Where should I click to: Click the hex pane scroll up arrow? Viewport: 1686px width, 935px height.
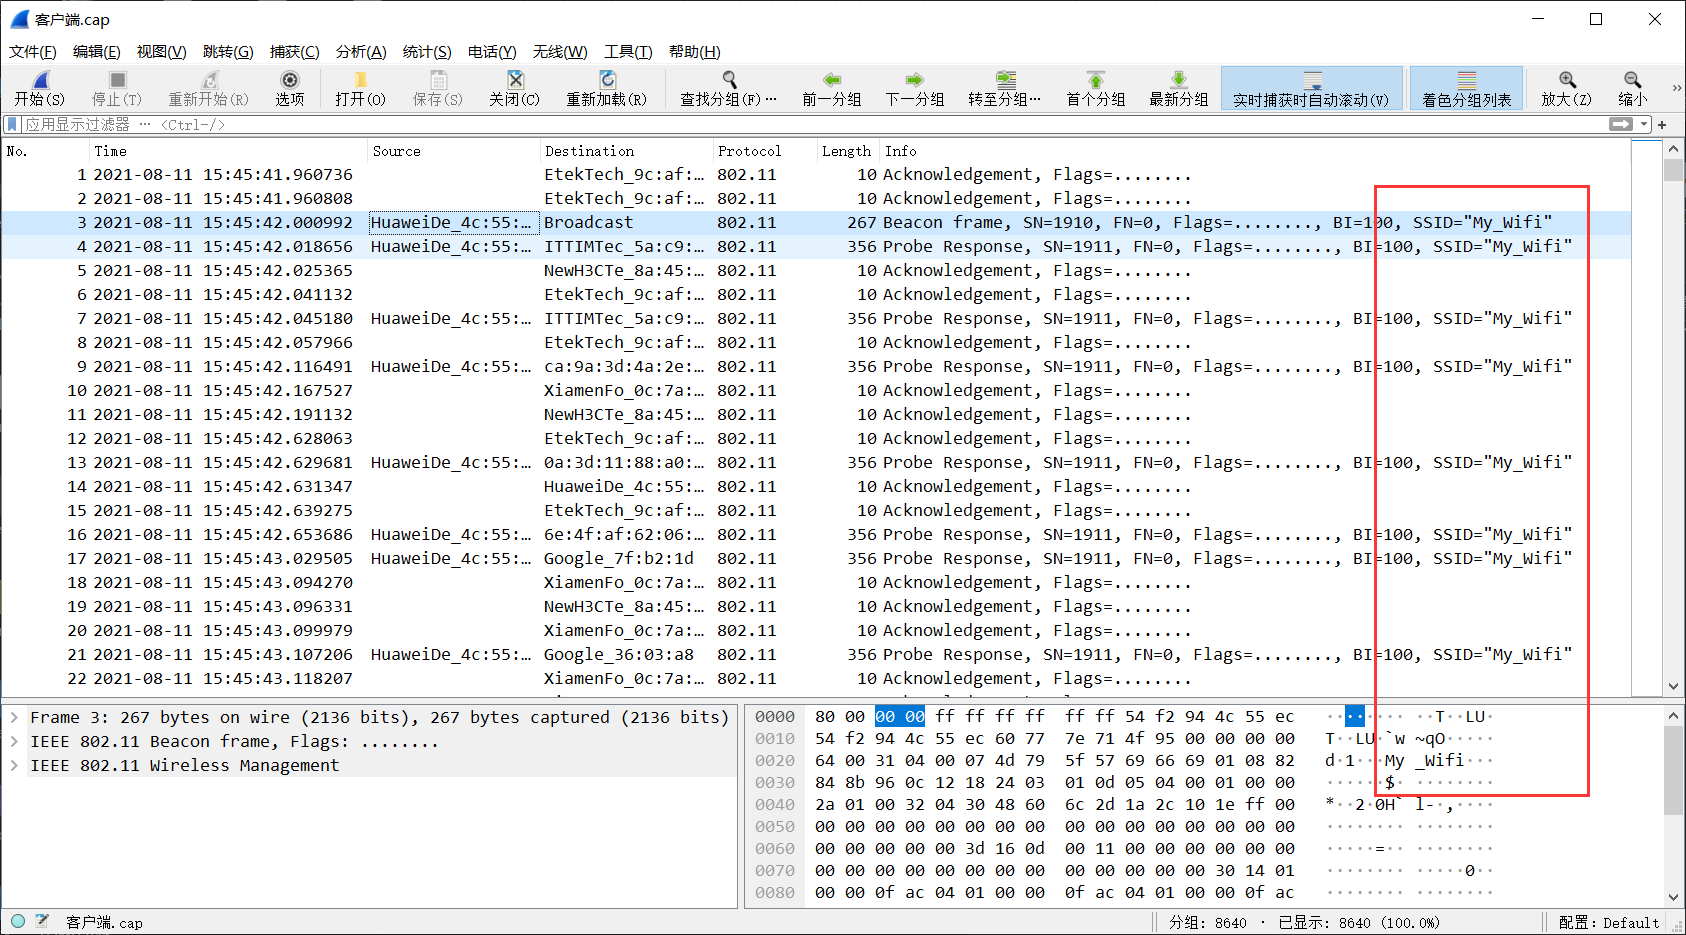tap(1674, 716)
